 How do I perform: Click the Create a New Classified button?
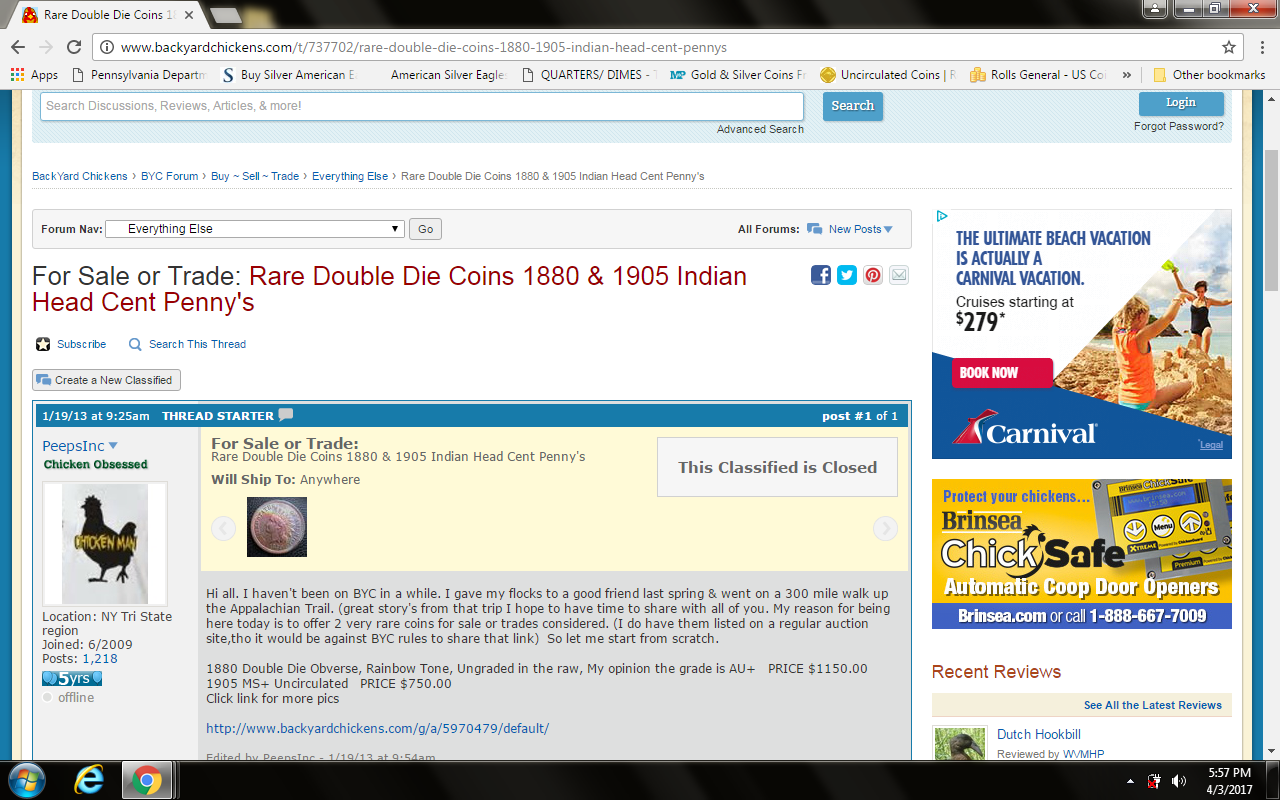click(x=106, y=380)
